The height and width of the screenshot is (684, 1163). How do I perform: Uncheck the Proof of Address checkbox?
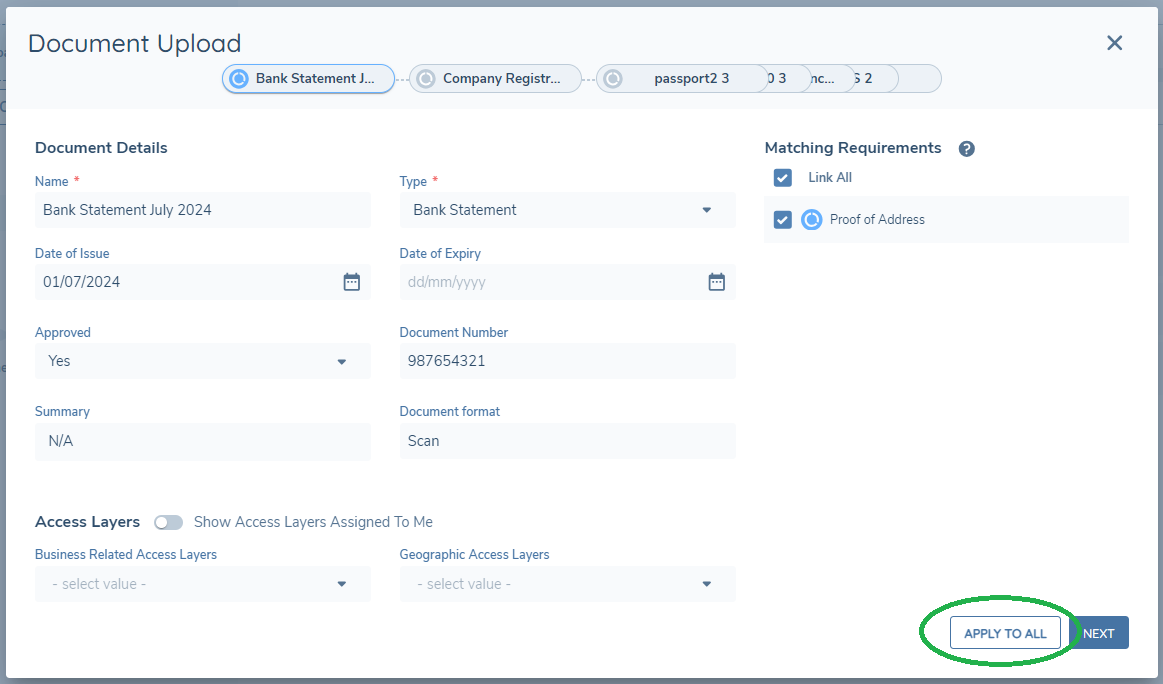coord(783,220)
